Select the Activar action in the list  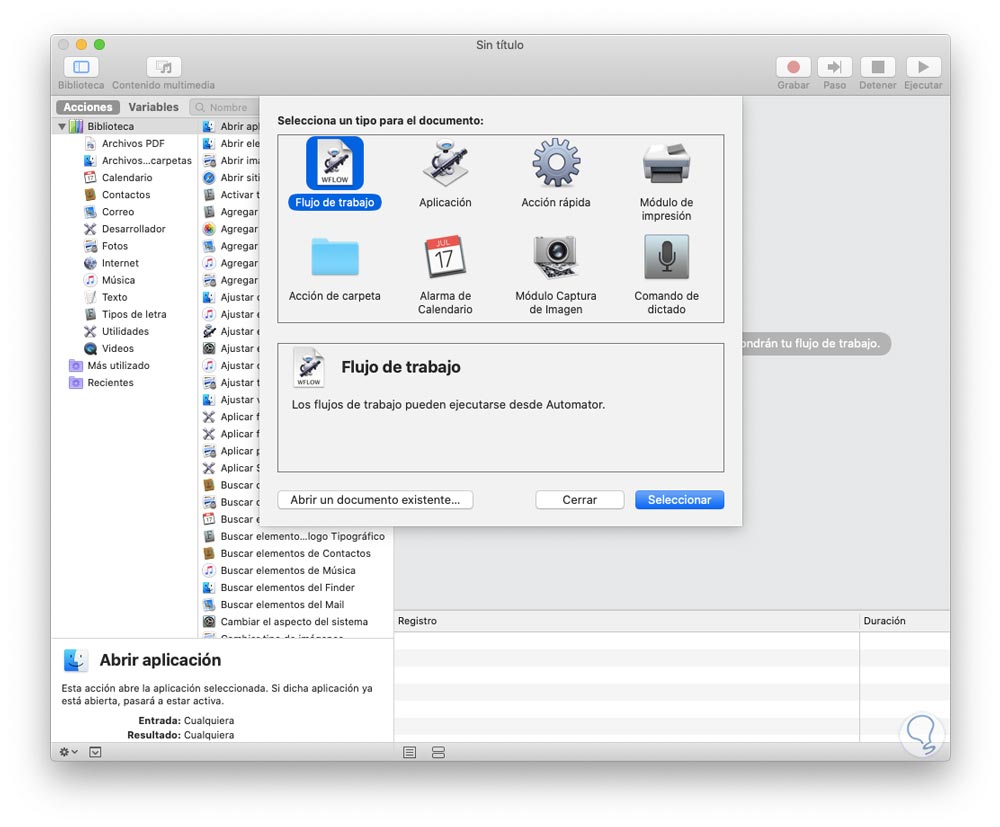coord(231,194)
